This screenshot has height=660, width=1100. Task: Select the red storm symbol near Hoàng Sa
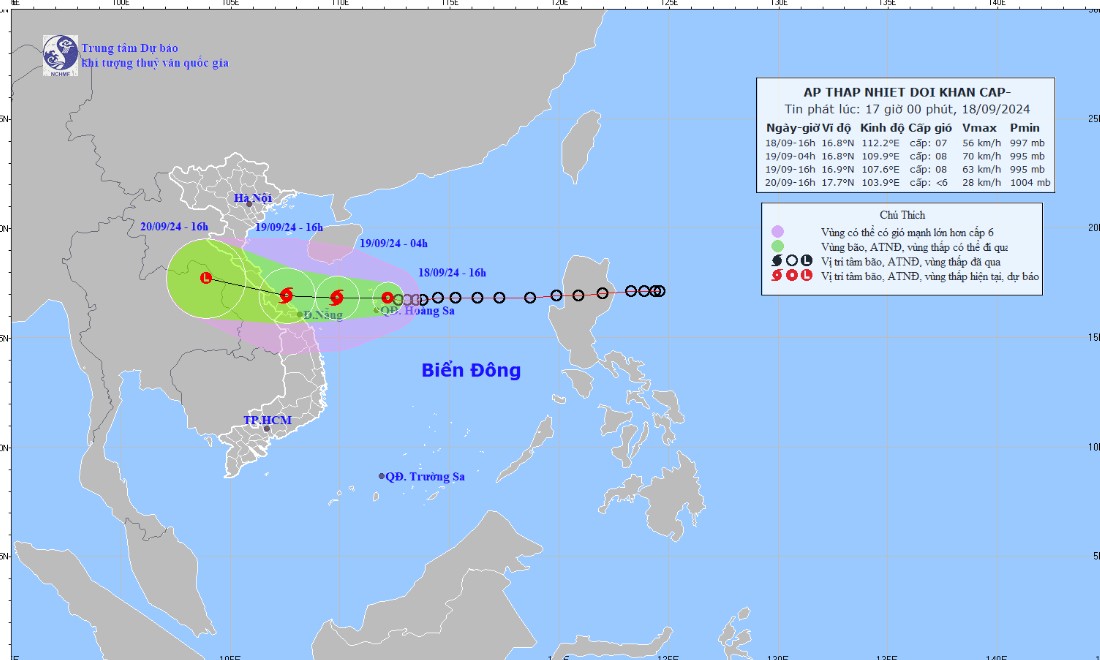pyautogui.click(x=387, y=297)
